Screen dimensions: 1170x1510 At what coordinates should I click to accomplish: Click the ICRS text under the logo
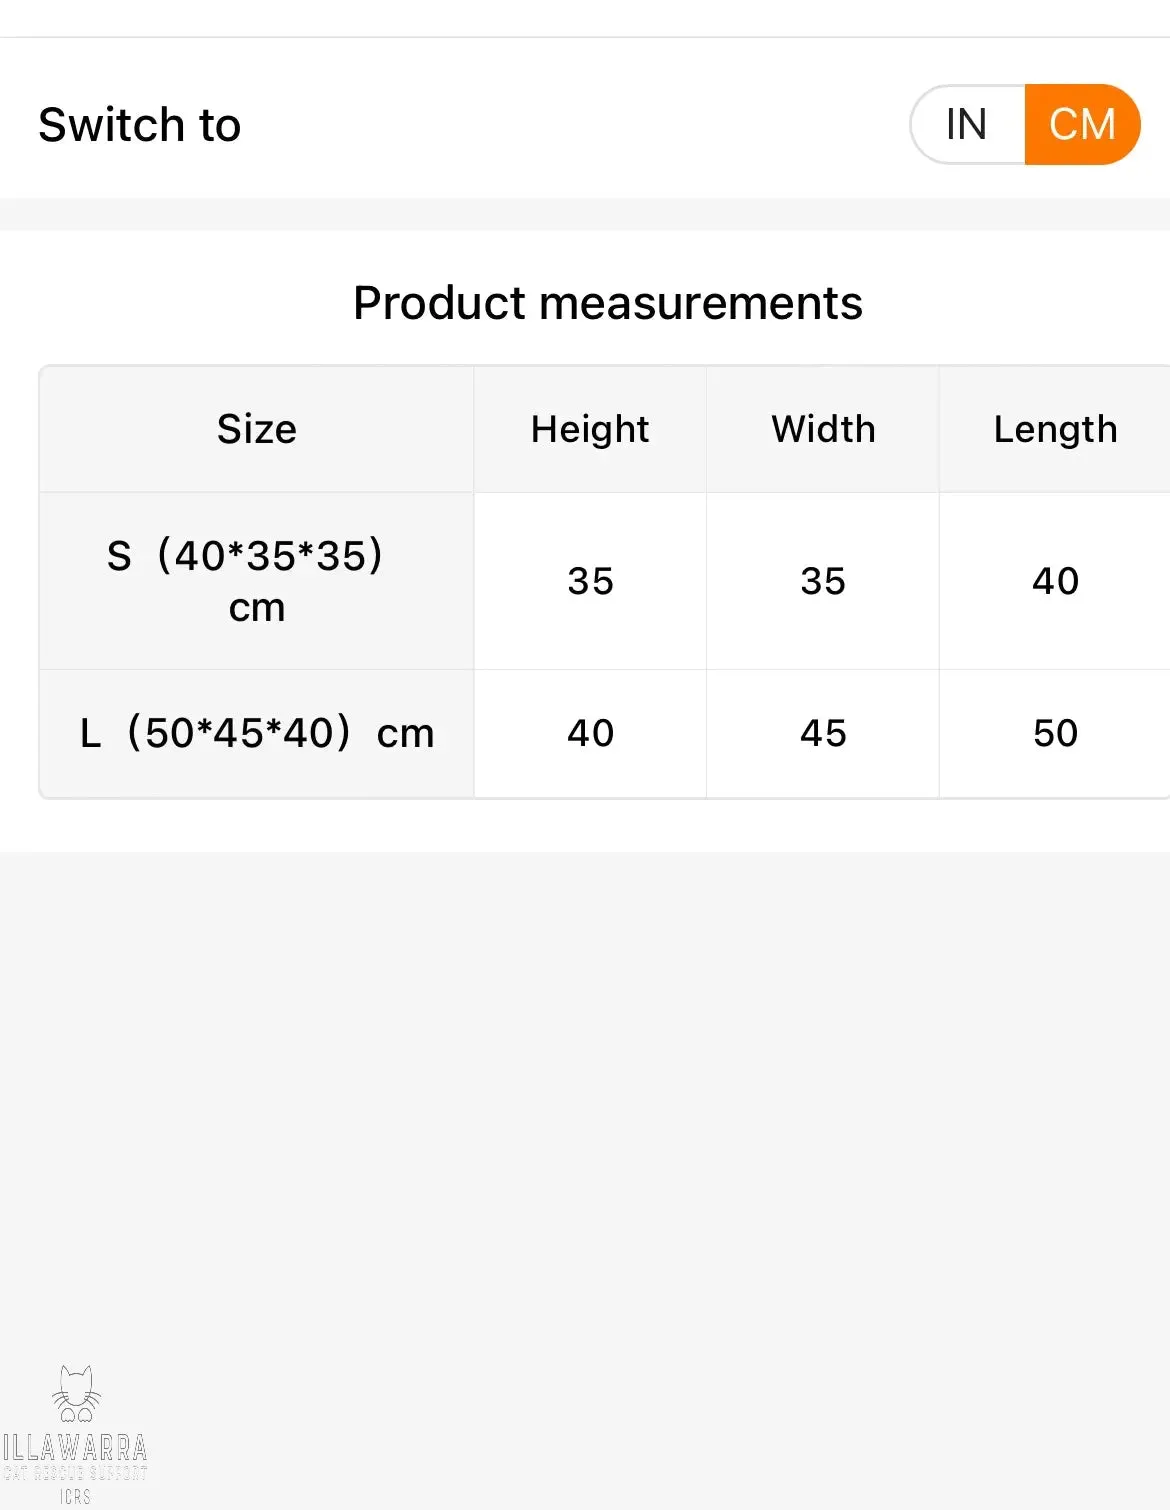pyautogui.click(x=76, y=1496)
